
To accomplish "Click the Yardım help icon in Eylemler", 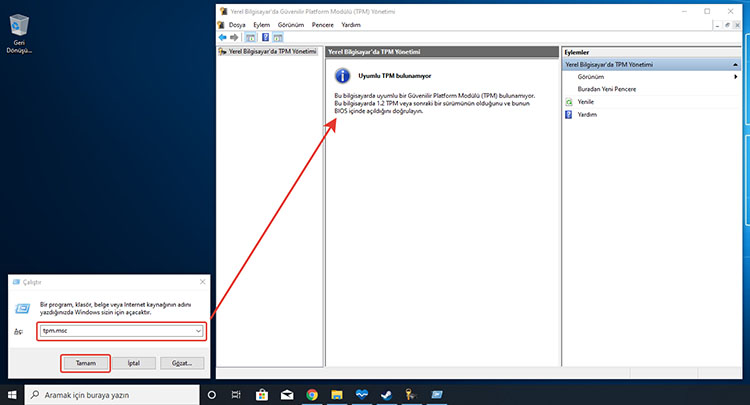I will click(569, 115).
